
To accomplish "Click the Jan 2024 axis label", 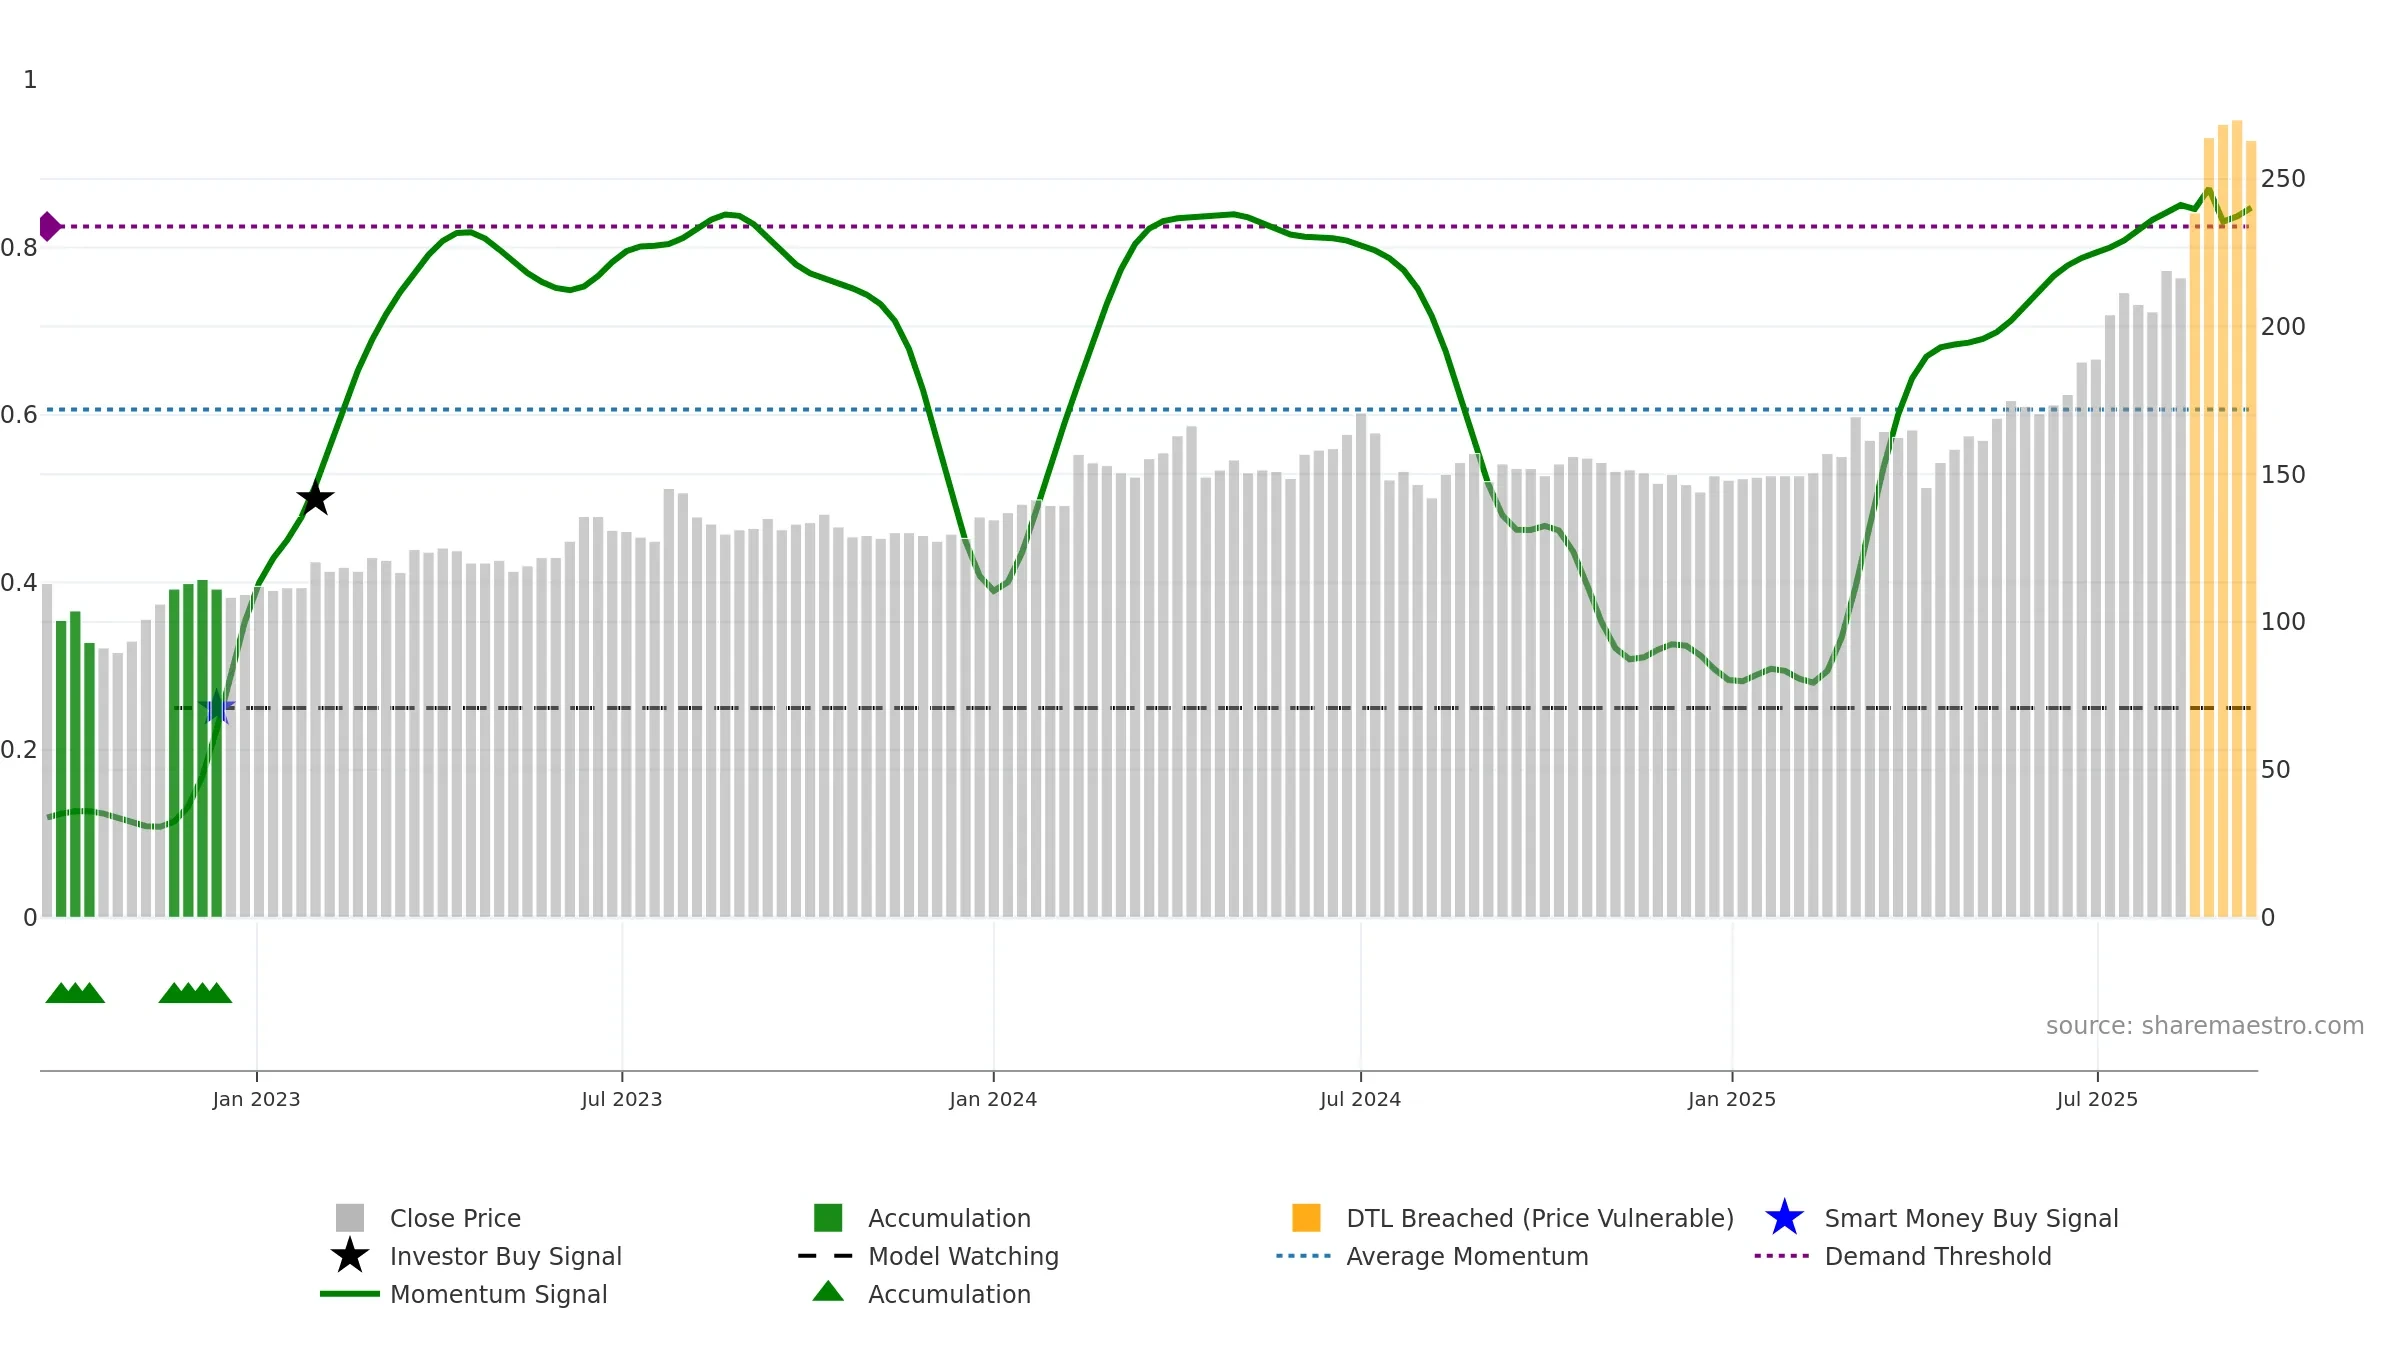I will 993,1099.
